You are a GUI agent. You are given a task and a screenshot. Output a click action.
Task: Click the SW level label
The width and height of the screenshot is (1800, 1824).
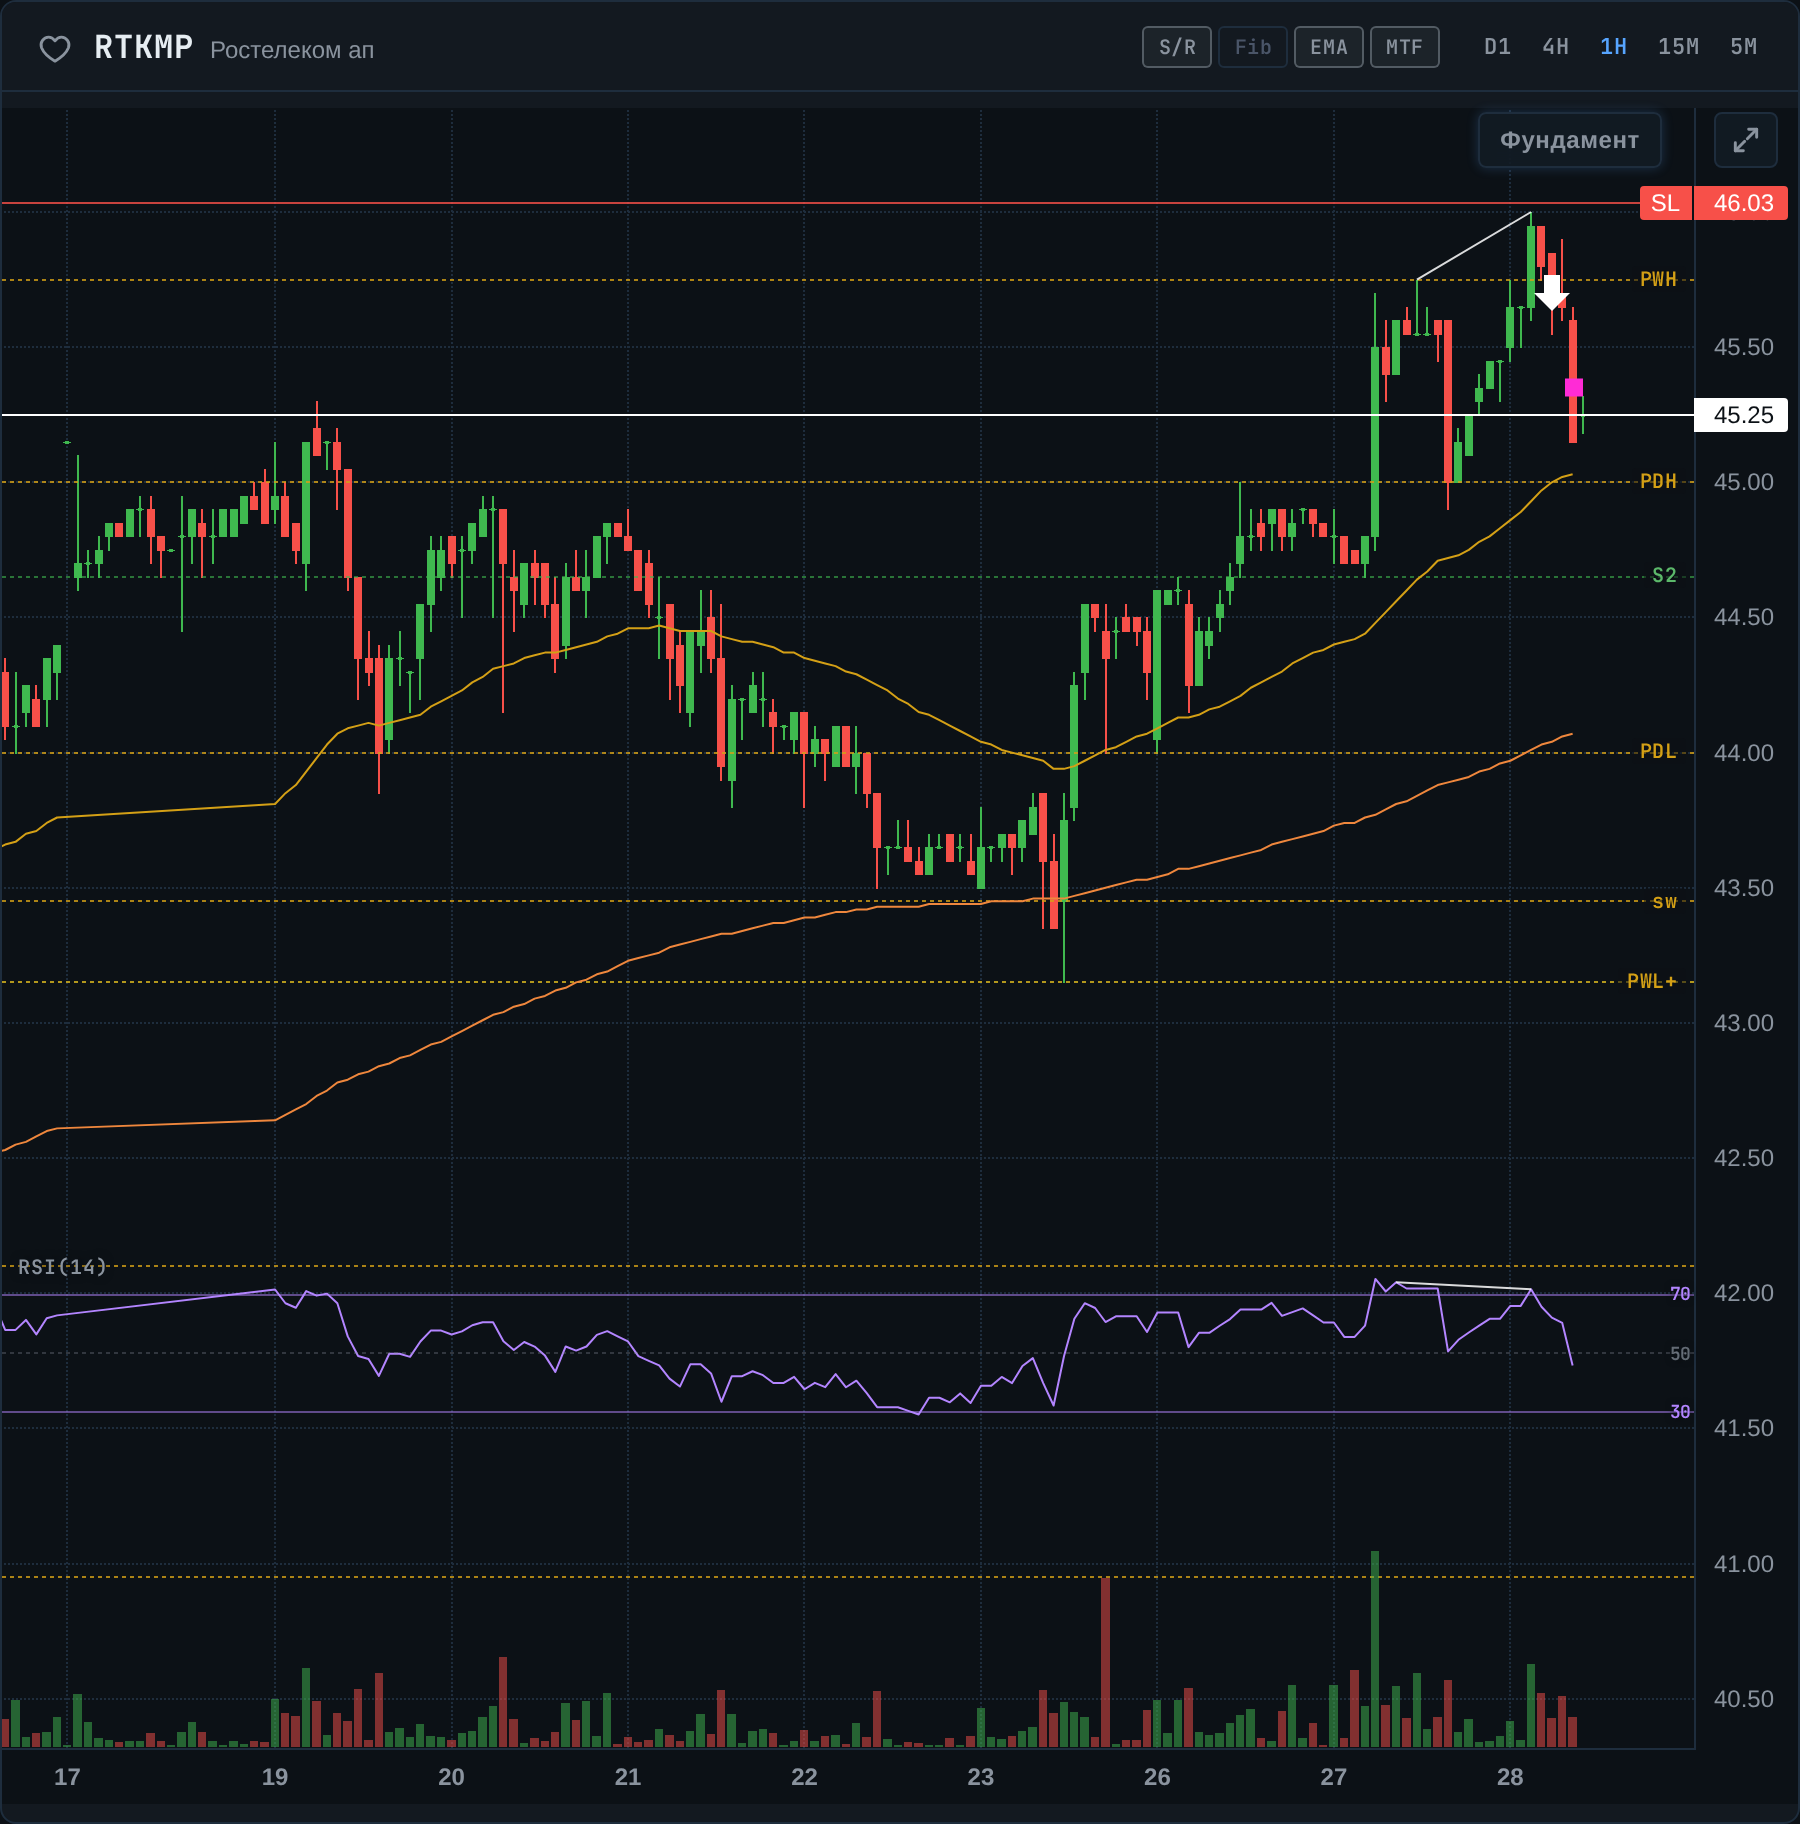tap(1664, 902)
